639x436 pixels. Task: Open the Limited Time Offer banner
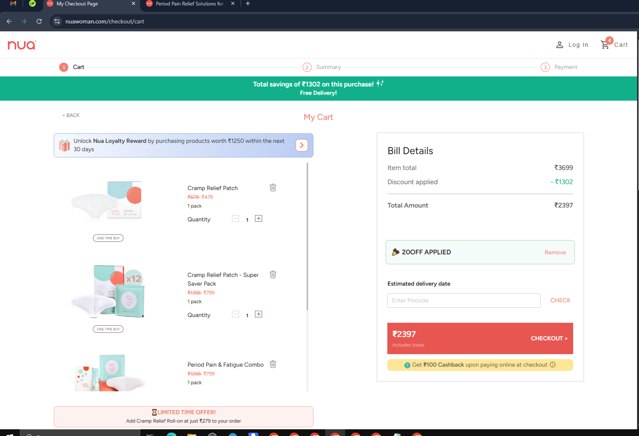183,416
